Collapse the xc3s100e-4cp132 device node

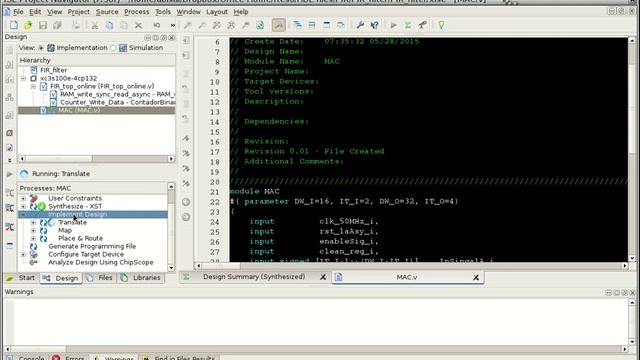tap(24, 78)
